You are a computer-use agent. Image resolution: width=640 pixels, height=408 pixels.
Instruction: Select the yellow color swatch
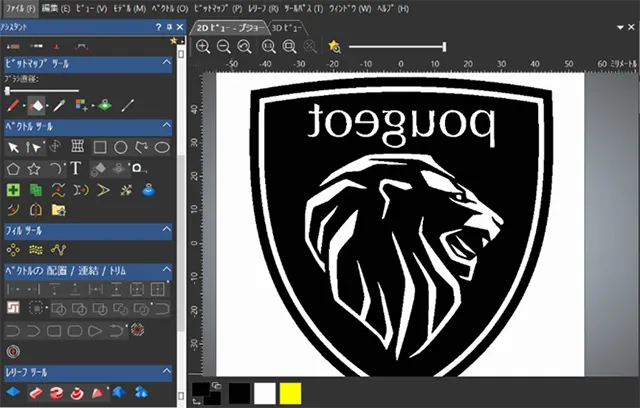tap(291, 393)
